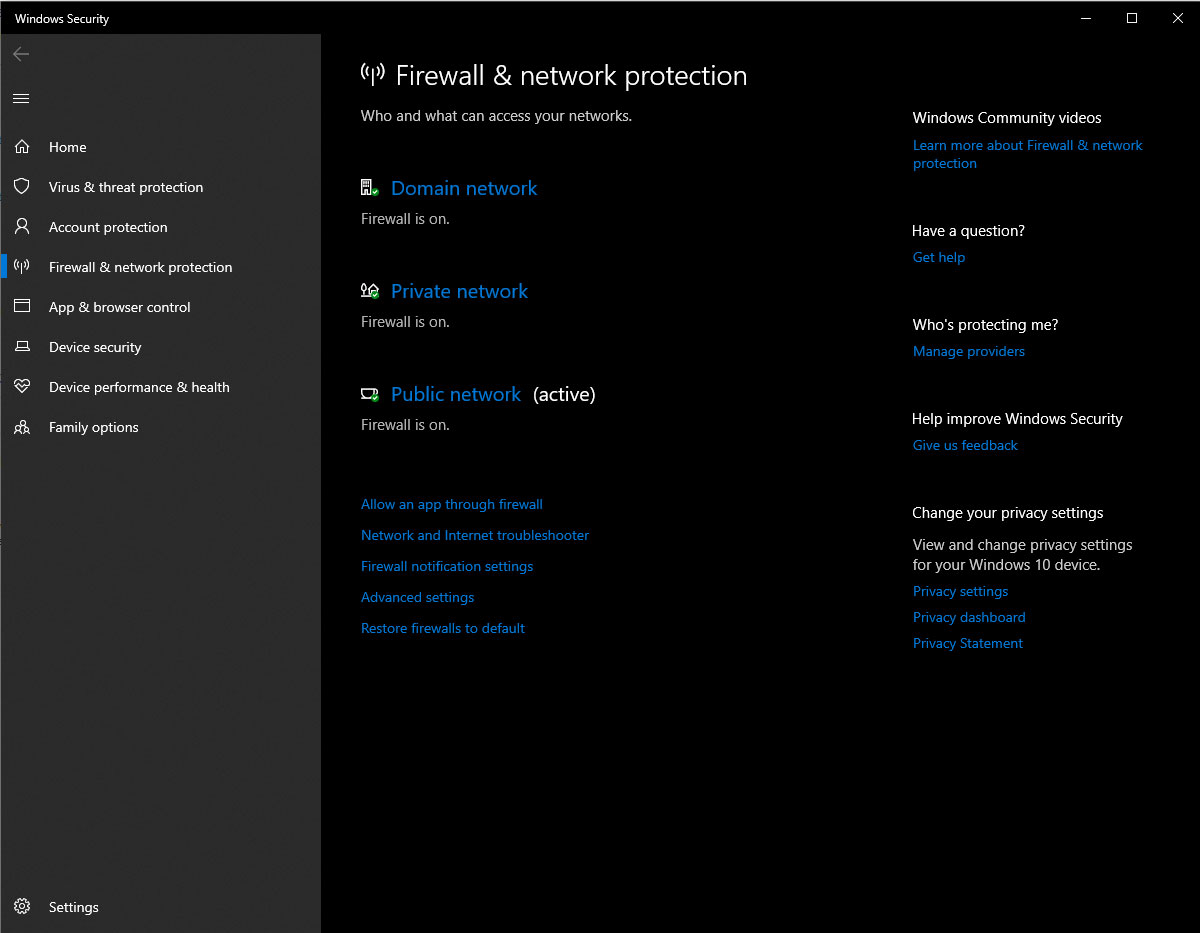Click the Home house icon
Viewport: 1200px width, 933px height.
click(x=22, y=147)
